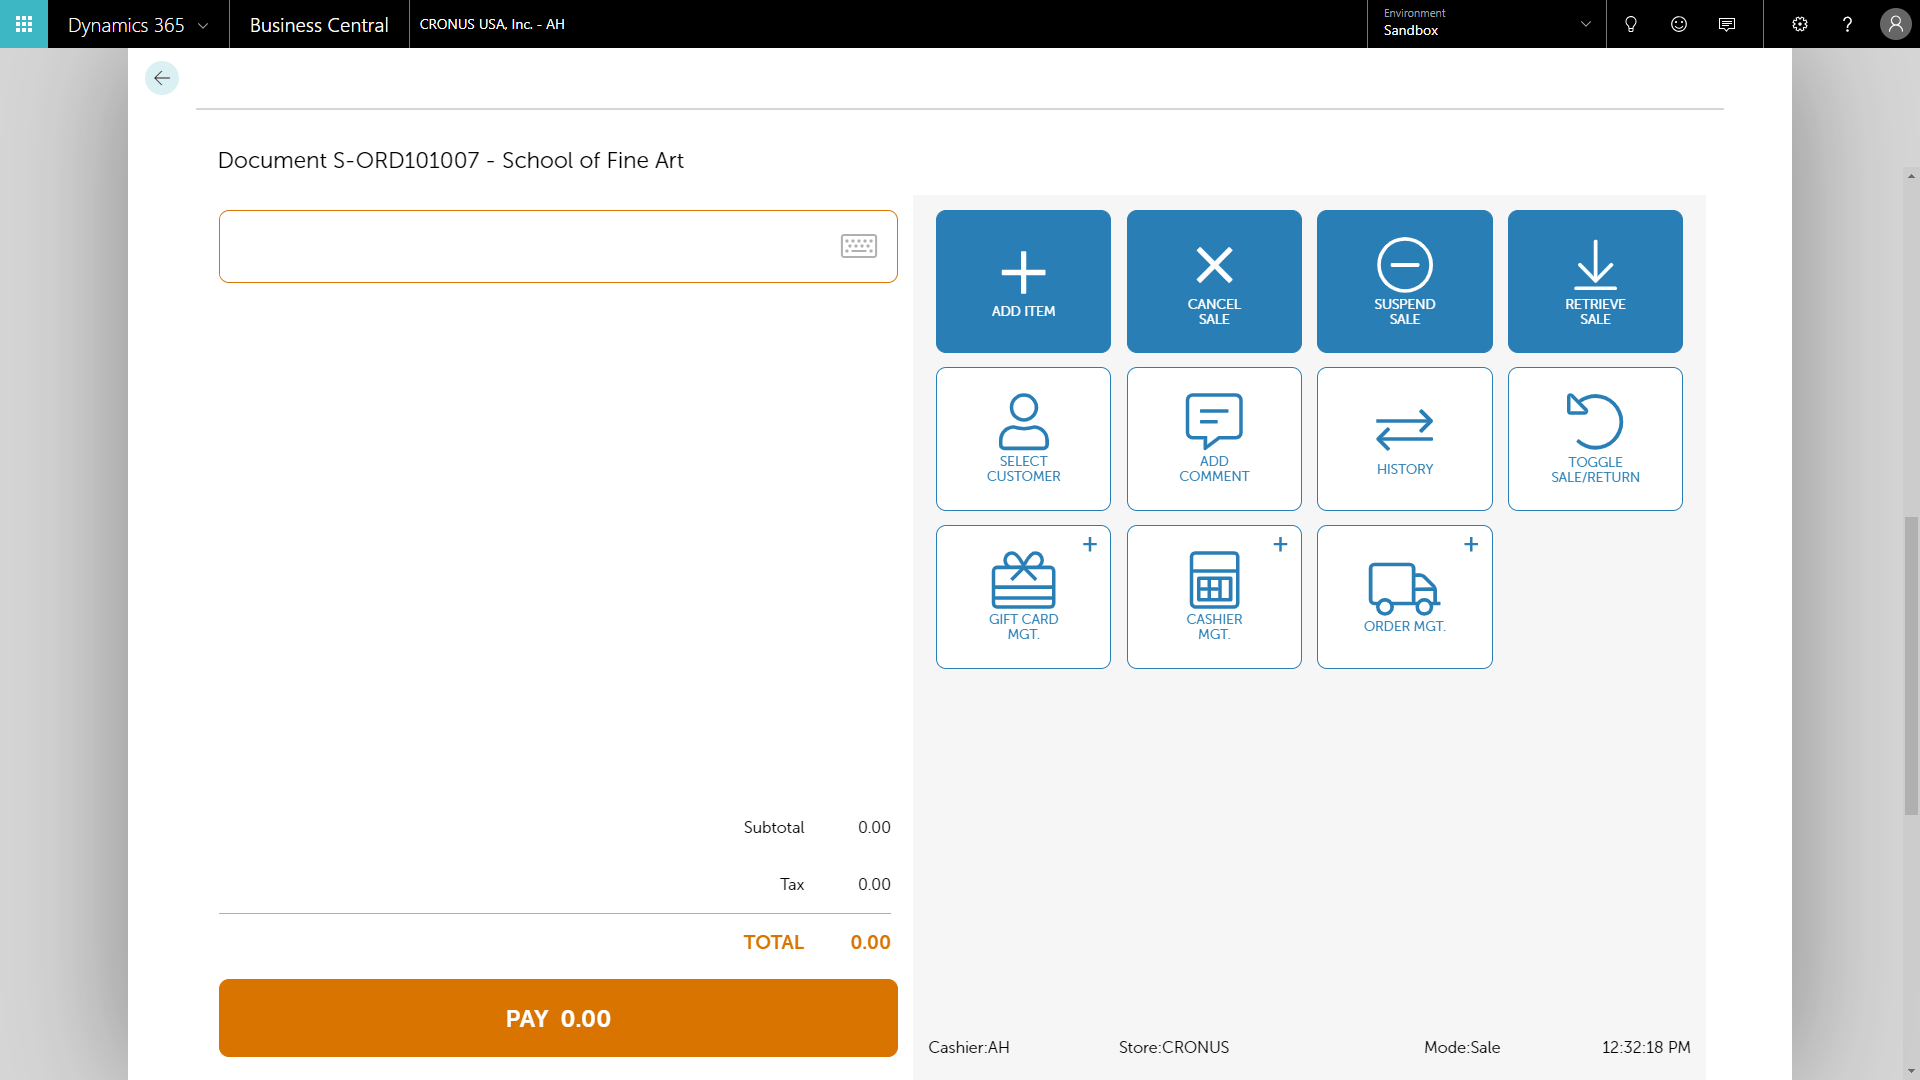Image resolution: width=1920 pixels, height=1080 pixels.
Task: Open the settings gear icon
Action: pyautogui.click(x=1799, y=24)
